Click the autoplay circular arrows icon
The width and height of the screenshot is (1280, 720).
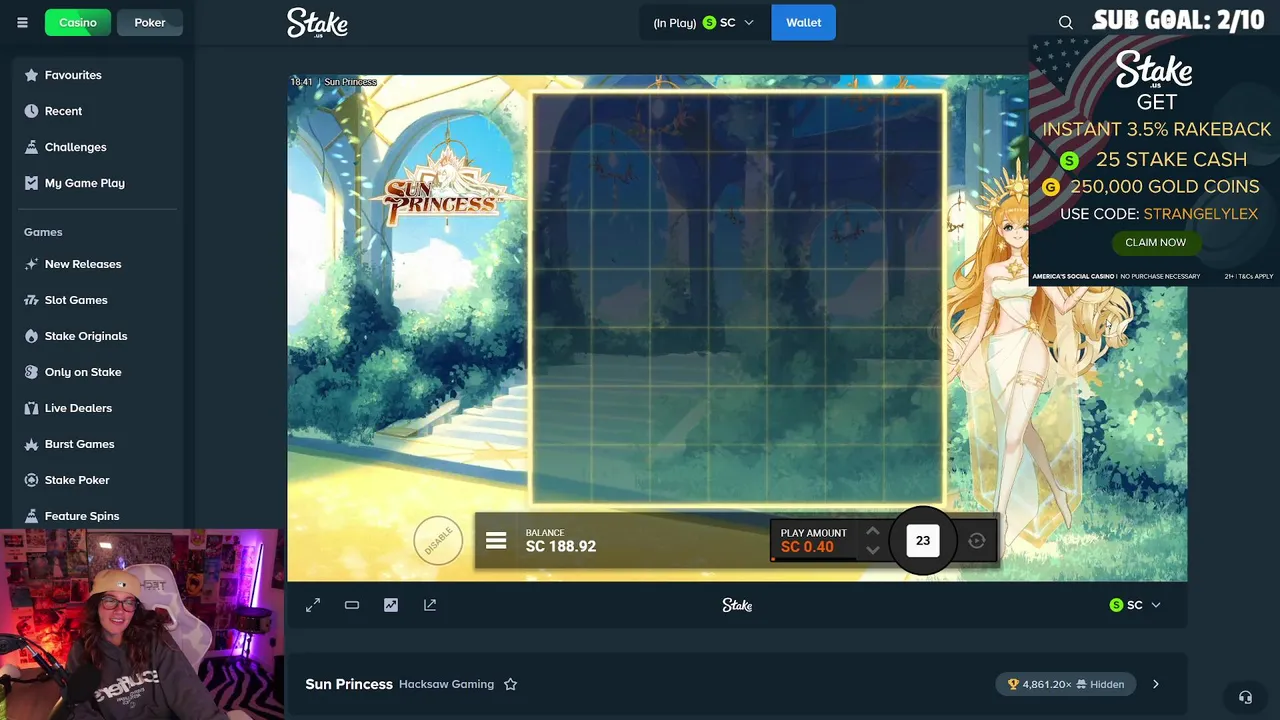977,541
